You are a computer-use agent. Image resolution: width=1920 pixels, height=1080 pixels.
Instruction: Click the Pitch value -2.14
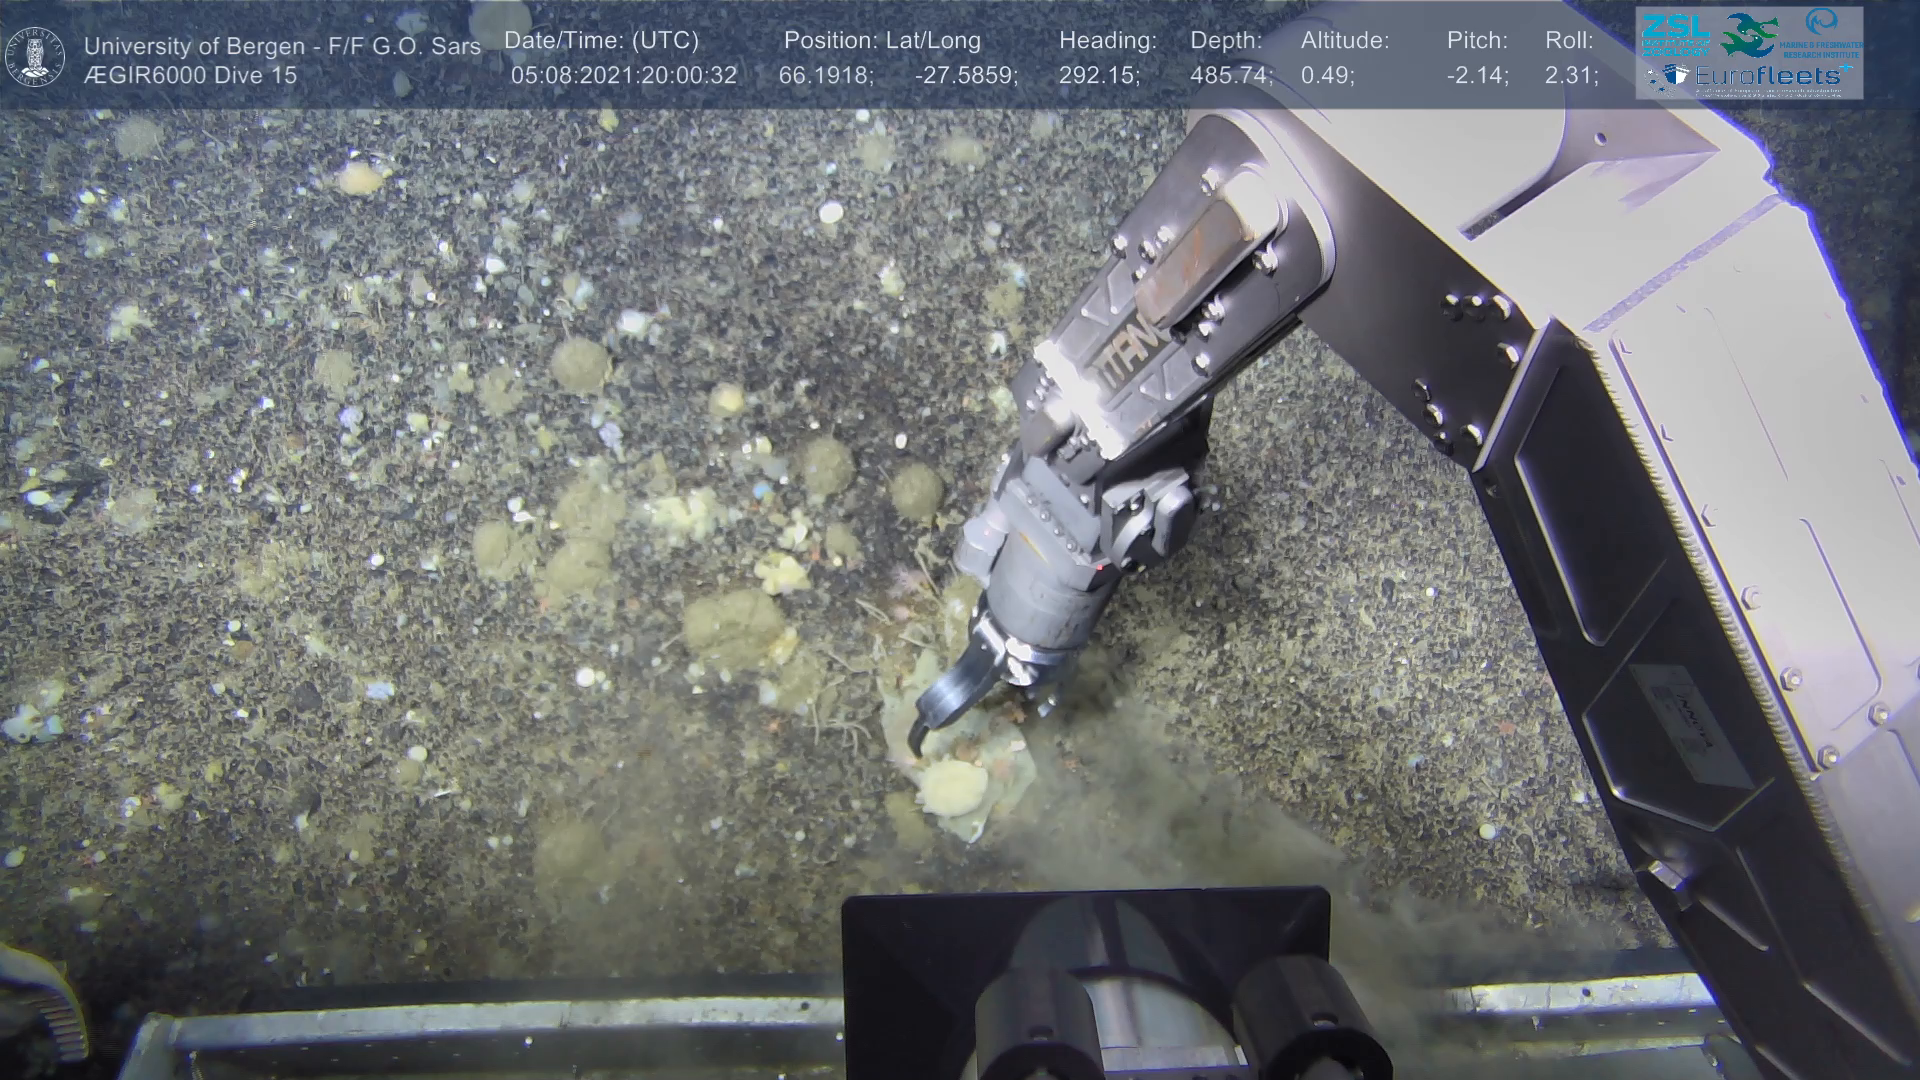[x=1477, y=76]
